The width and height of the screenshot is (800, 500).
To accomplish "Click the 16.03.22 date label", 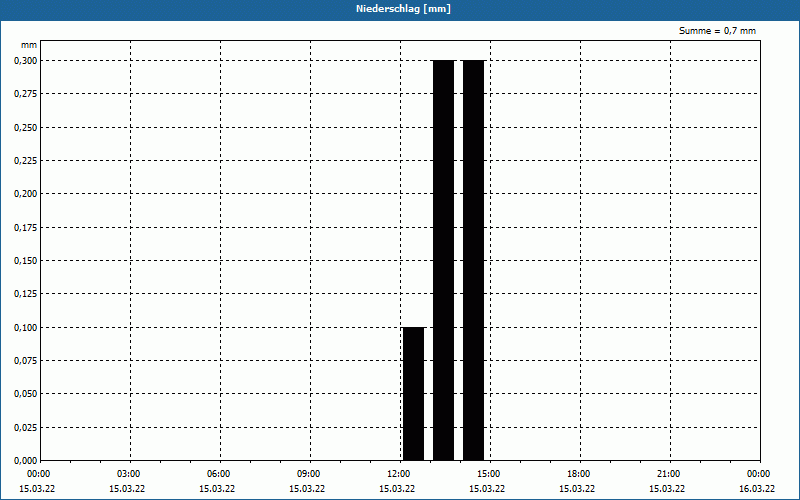I will (757, 489).
